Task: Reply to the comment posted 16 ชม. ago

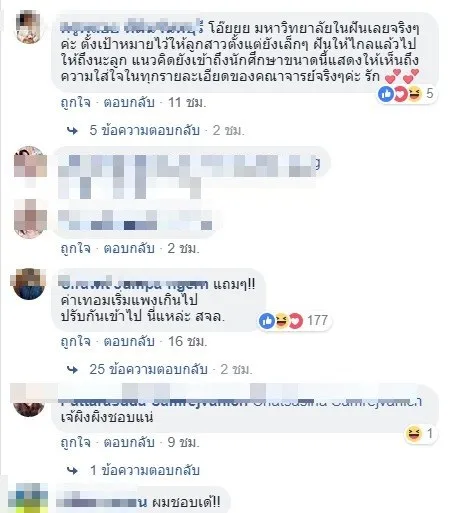Action: coord(129,341)
